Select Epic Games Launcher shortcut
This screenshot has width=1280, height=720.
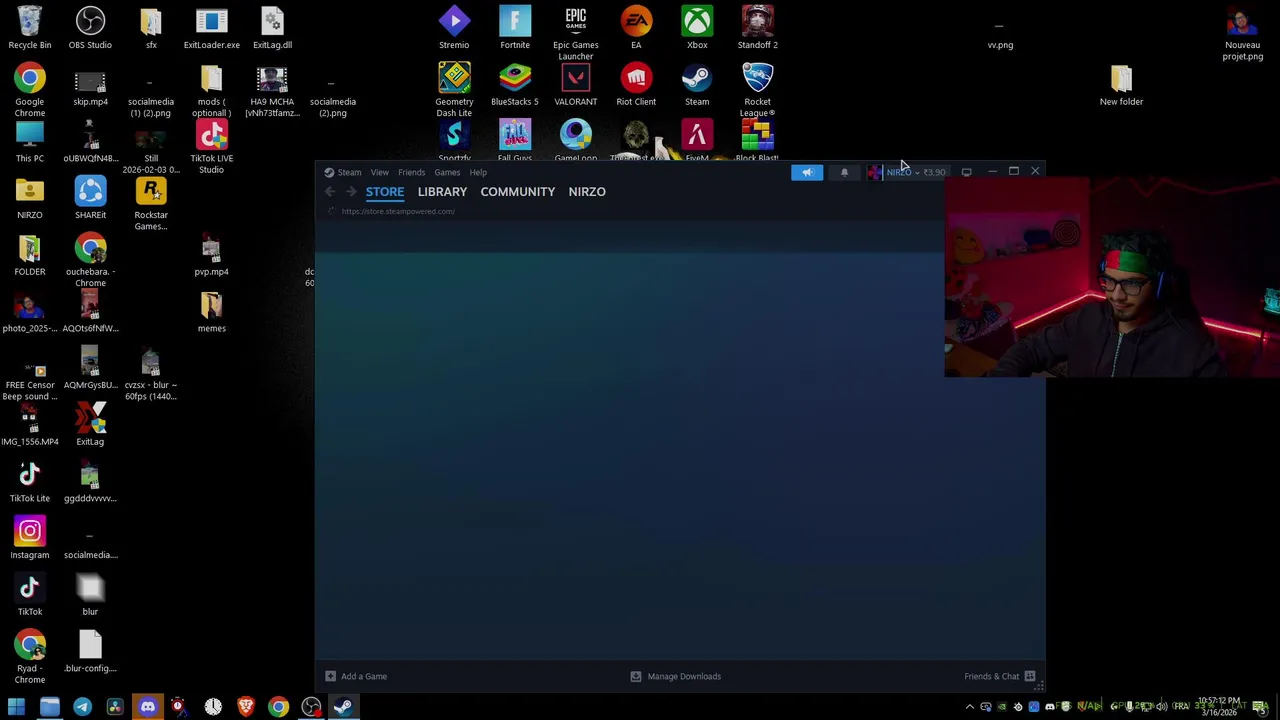click(576, 32)
